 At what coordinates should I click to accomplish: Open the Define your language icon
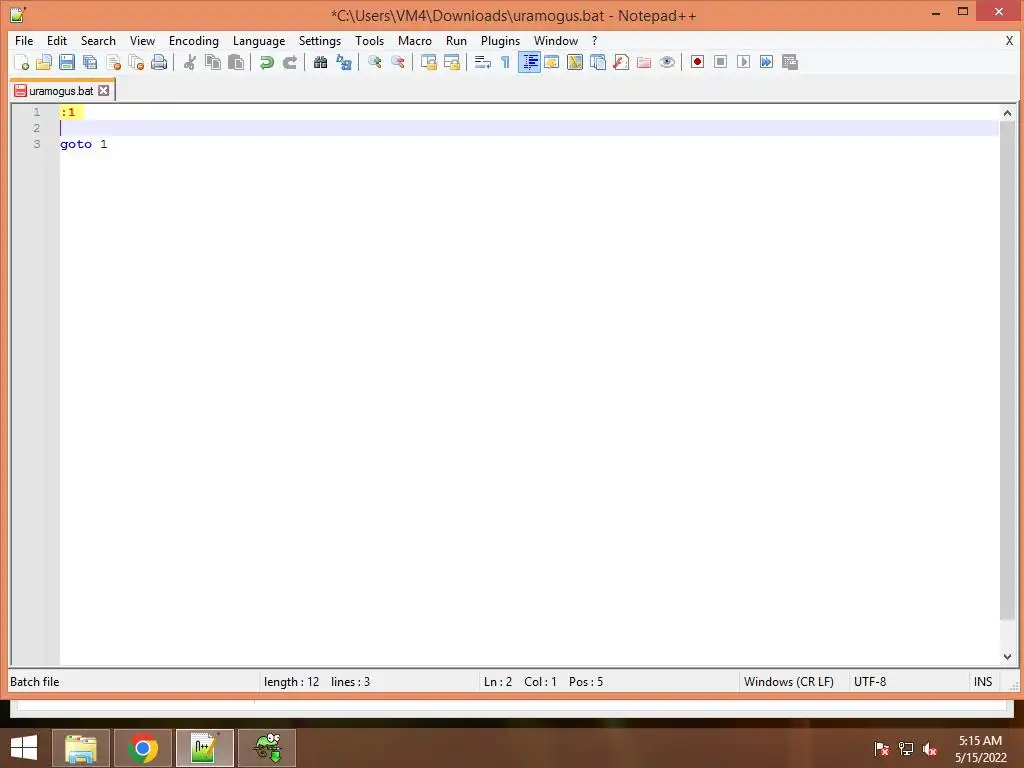pyautogui.click(x=552, y=62)
